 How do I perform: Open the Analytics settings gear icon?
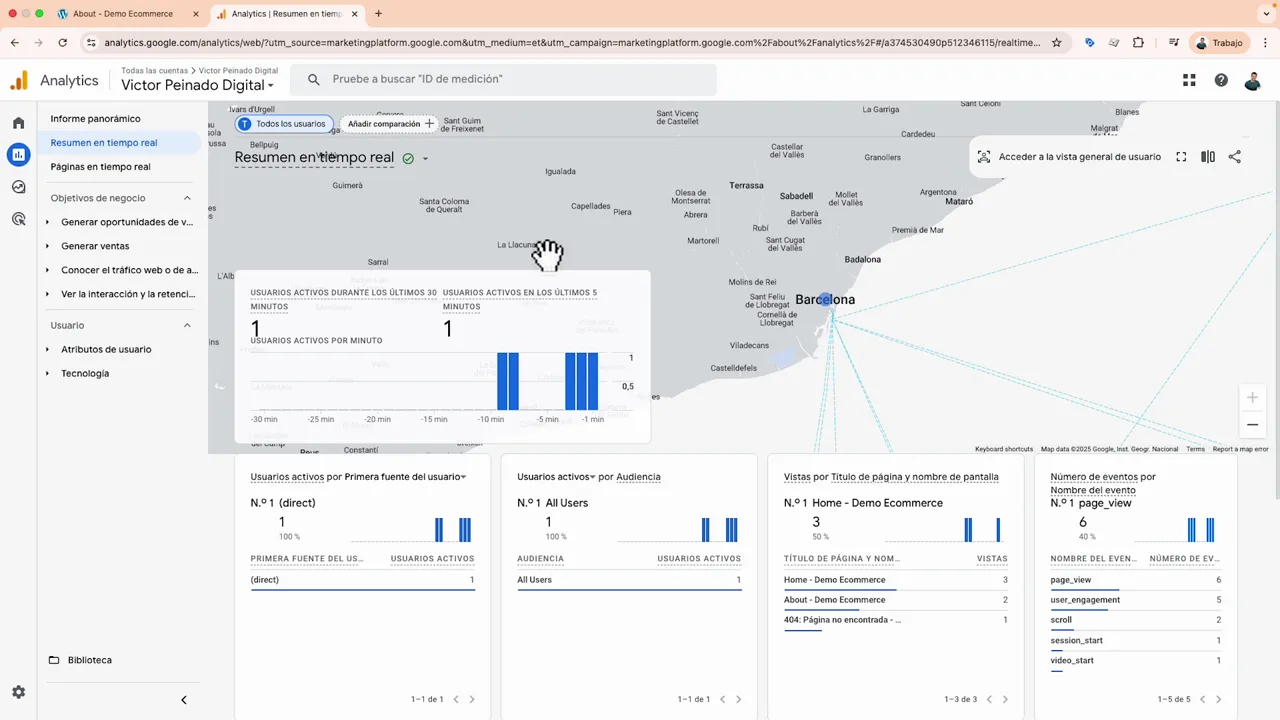[18, 692]
